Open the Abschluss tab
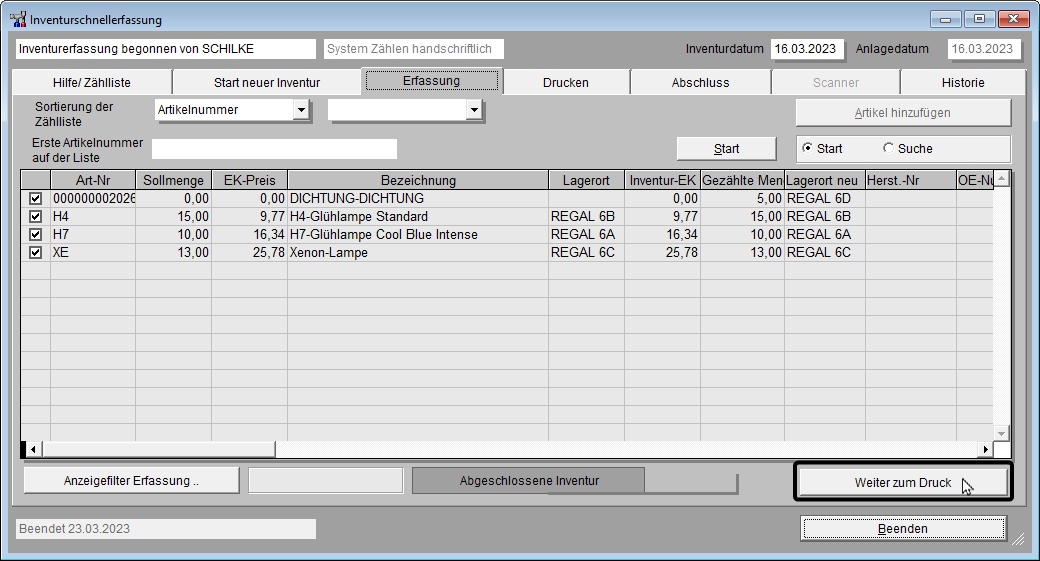The width and height of the screenshot is (1040, 561). click(700, 82)
